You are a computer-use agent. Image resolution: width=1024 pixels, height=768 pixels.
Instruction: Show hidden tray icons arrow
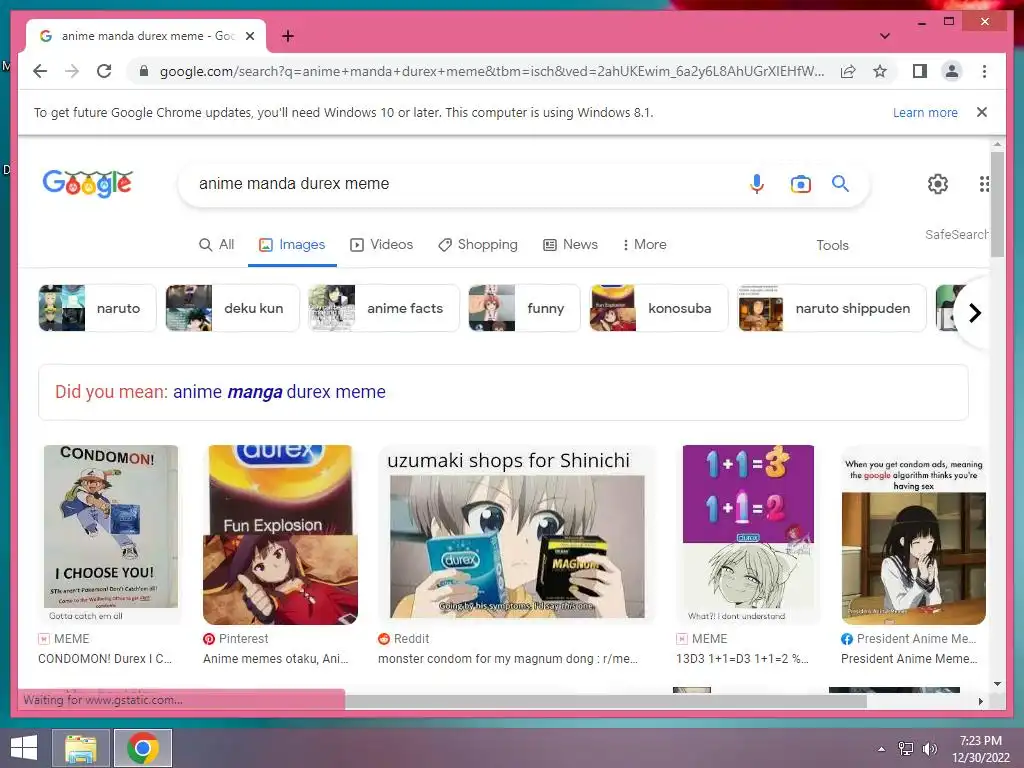pyautogui.click(x=881, y=749)
